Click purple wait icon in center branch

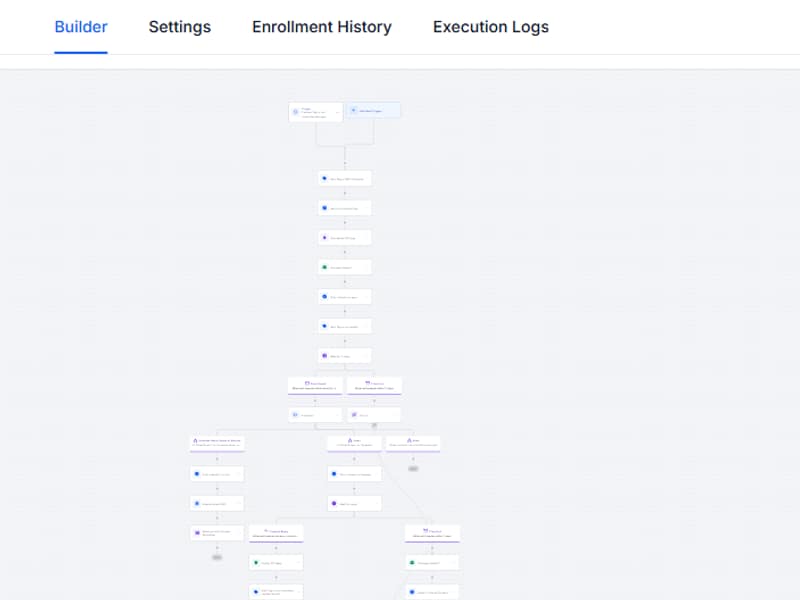click(334, 504)
